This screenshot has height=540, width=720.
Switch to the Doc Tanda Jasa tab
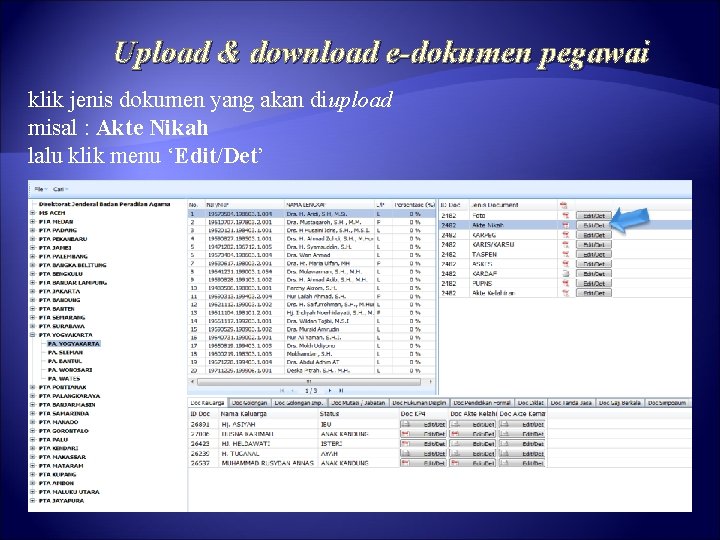[x=571, y=403]
